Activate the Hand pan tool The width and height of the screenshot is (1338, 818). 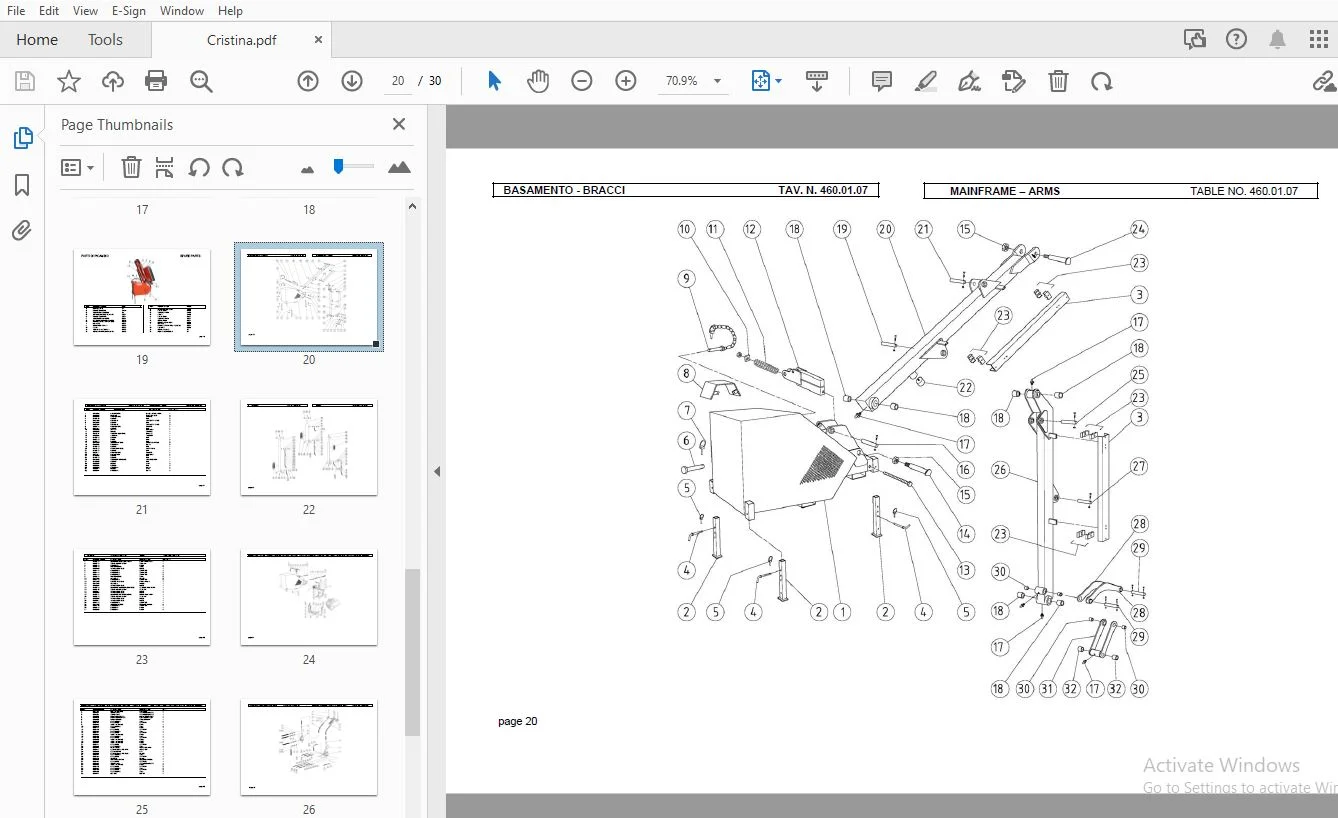pyautogui.click(x=538, y=81)
